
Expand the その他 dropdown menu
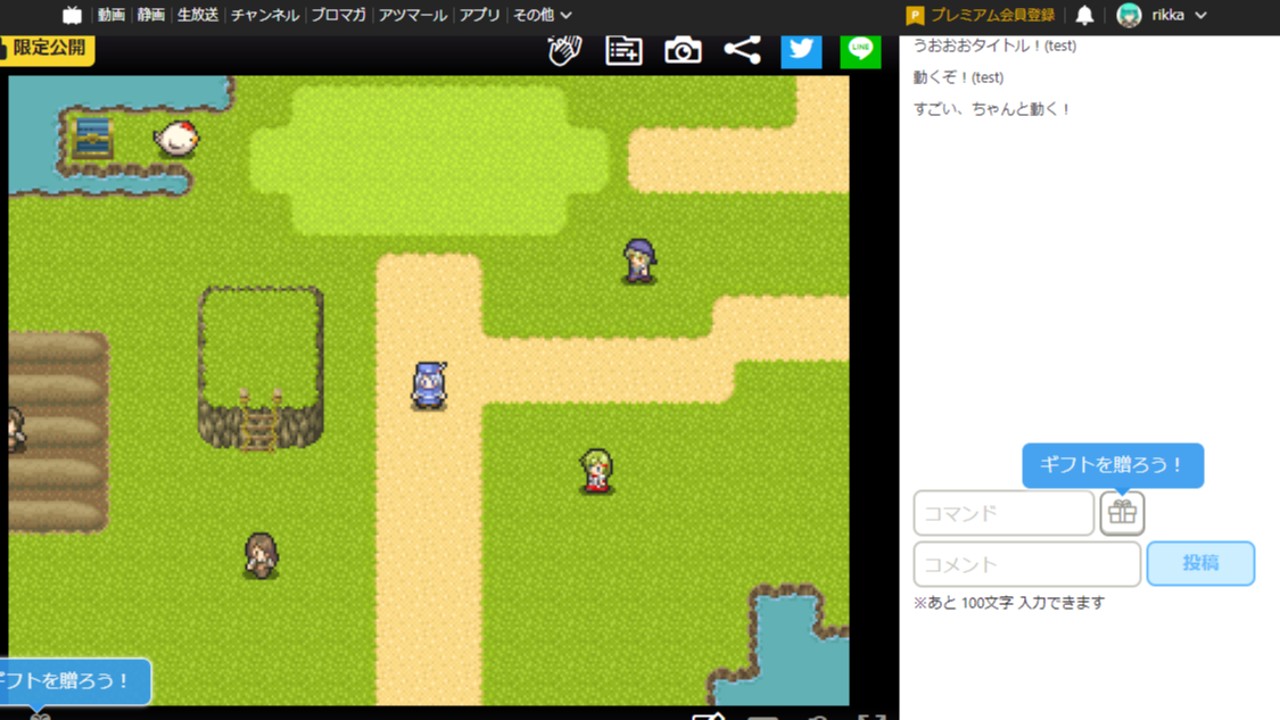[x=542, y=15]
